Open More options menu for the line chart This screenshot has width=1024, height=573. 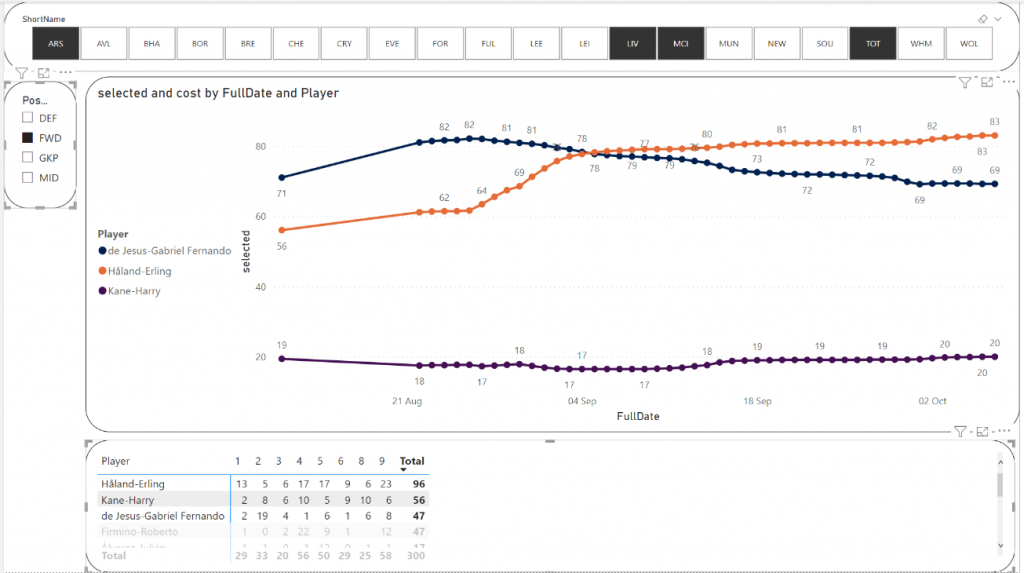pos(1006,83)
